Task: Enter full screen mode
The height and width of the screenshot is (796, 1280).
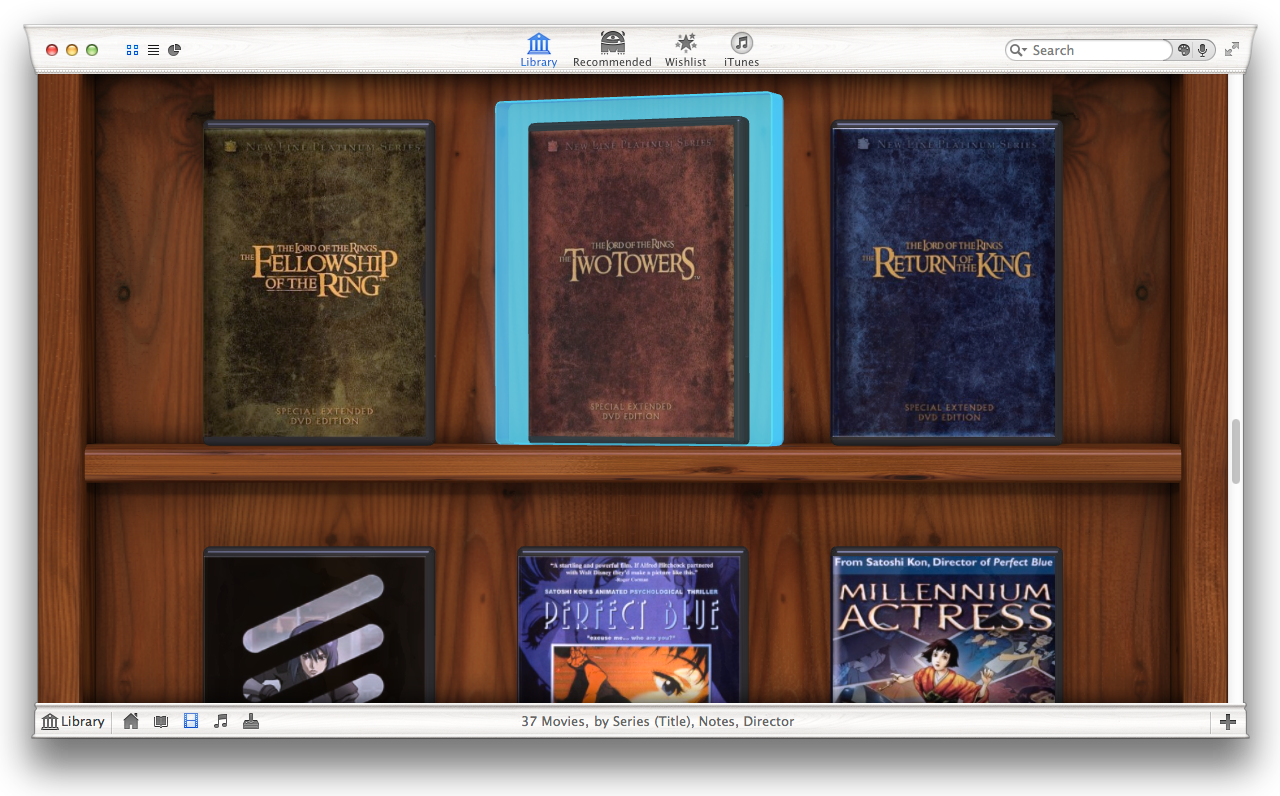Action: pos(1232,49)
